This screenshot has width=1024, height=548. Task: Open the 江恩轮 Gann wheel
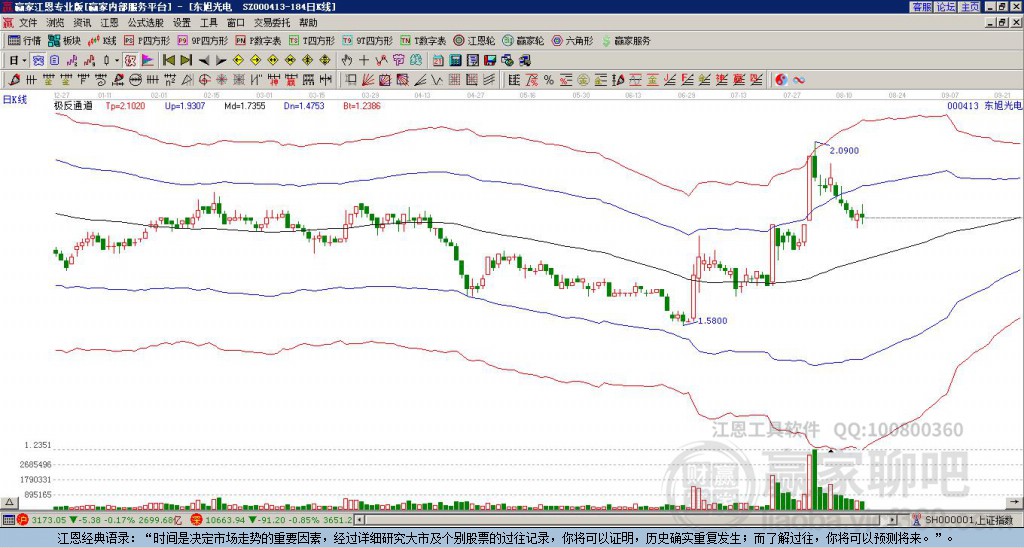point(474,40)
